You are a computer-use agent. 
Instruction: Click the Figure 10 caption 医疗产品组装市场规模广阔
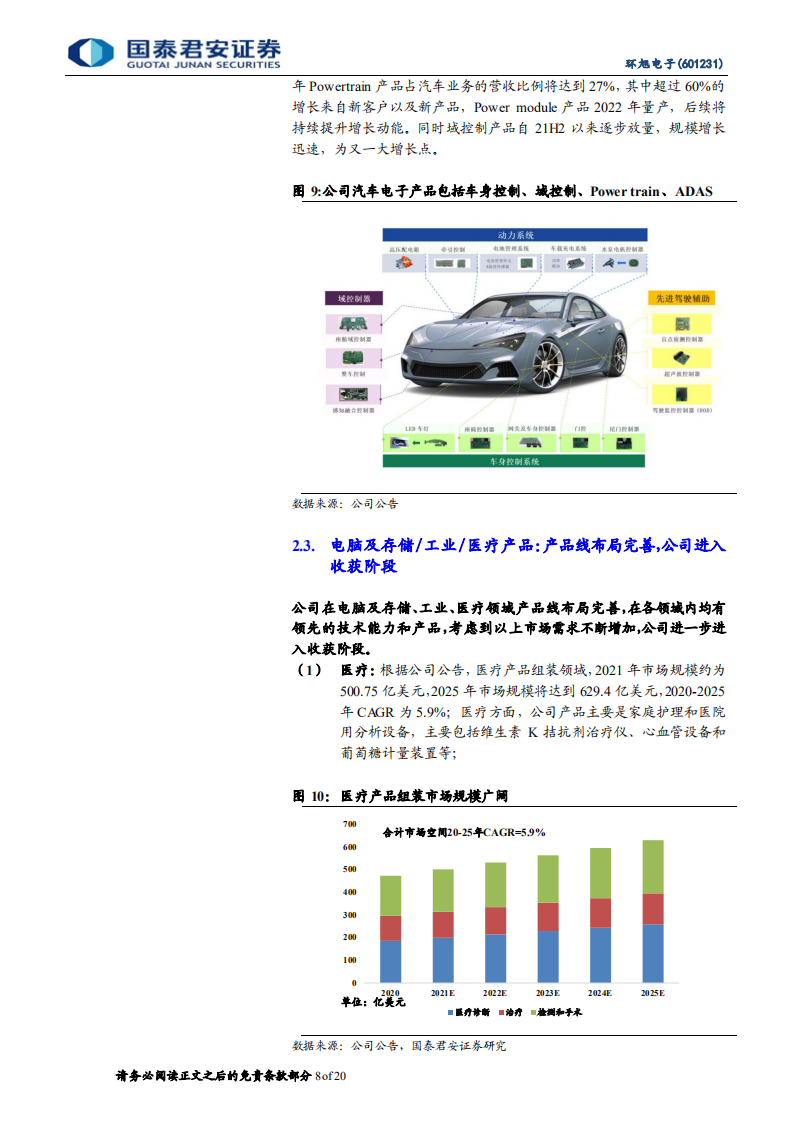400,796
